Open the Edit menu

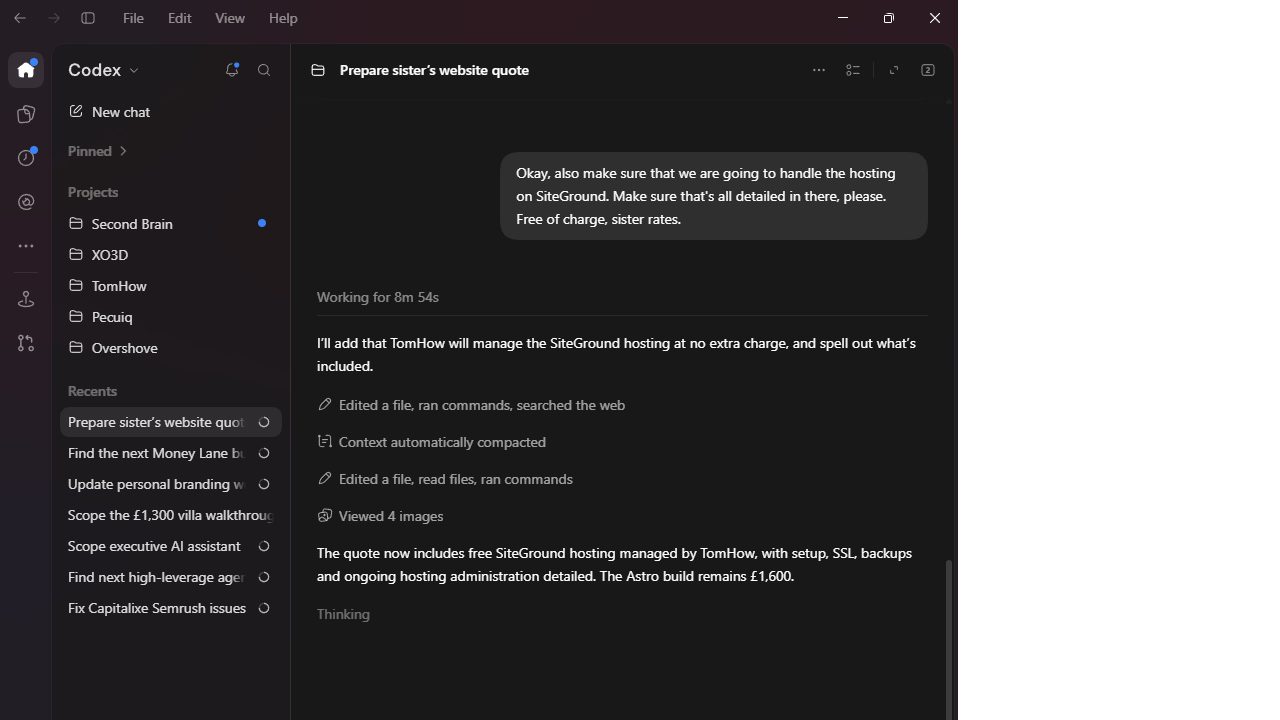[x=180, y=18]
